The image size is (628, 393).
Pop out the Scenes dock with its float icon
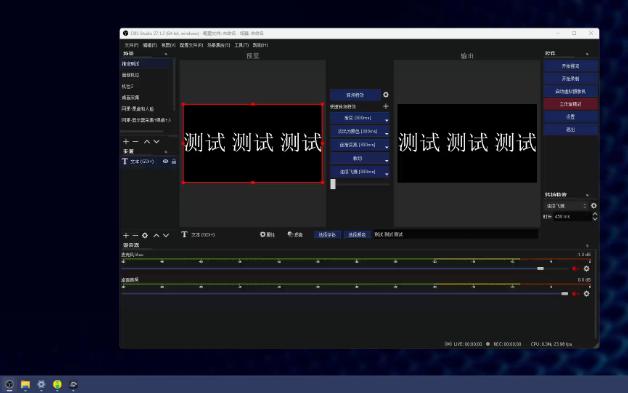coord(166,54)
